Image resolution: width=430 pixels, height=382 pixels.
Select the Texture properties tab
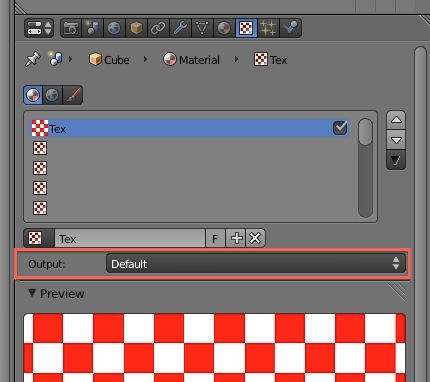pos(246,28)
